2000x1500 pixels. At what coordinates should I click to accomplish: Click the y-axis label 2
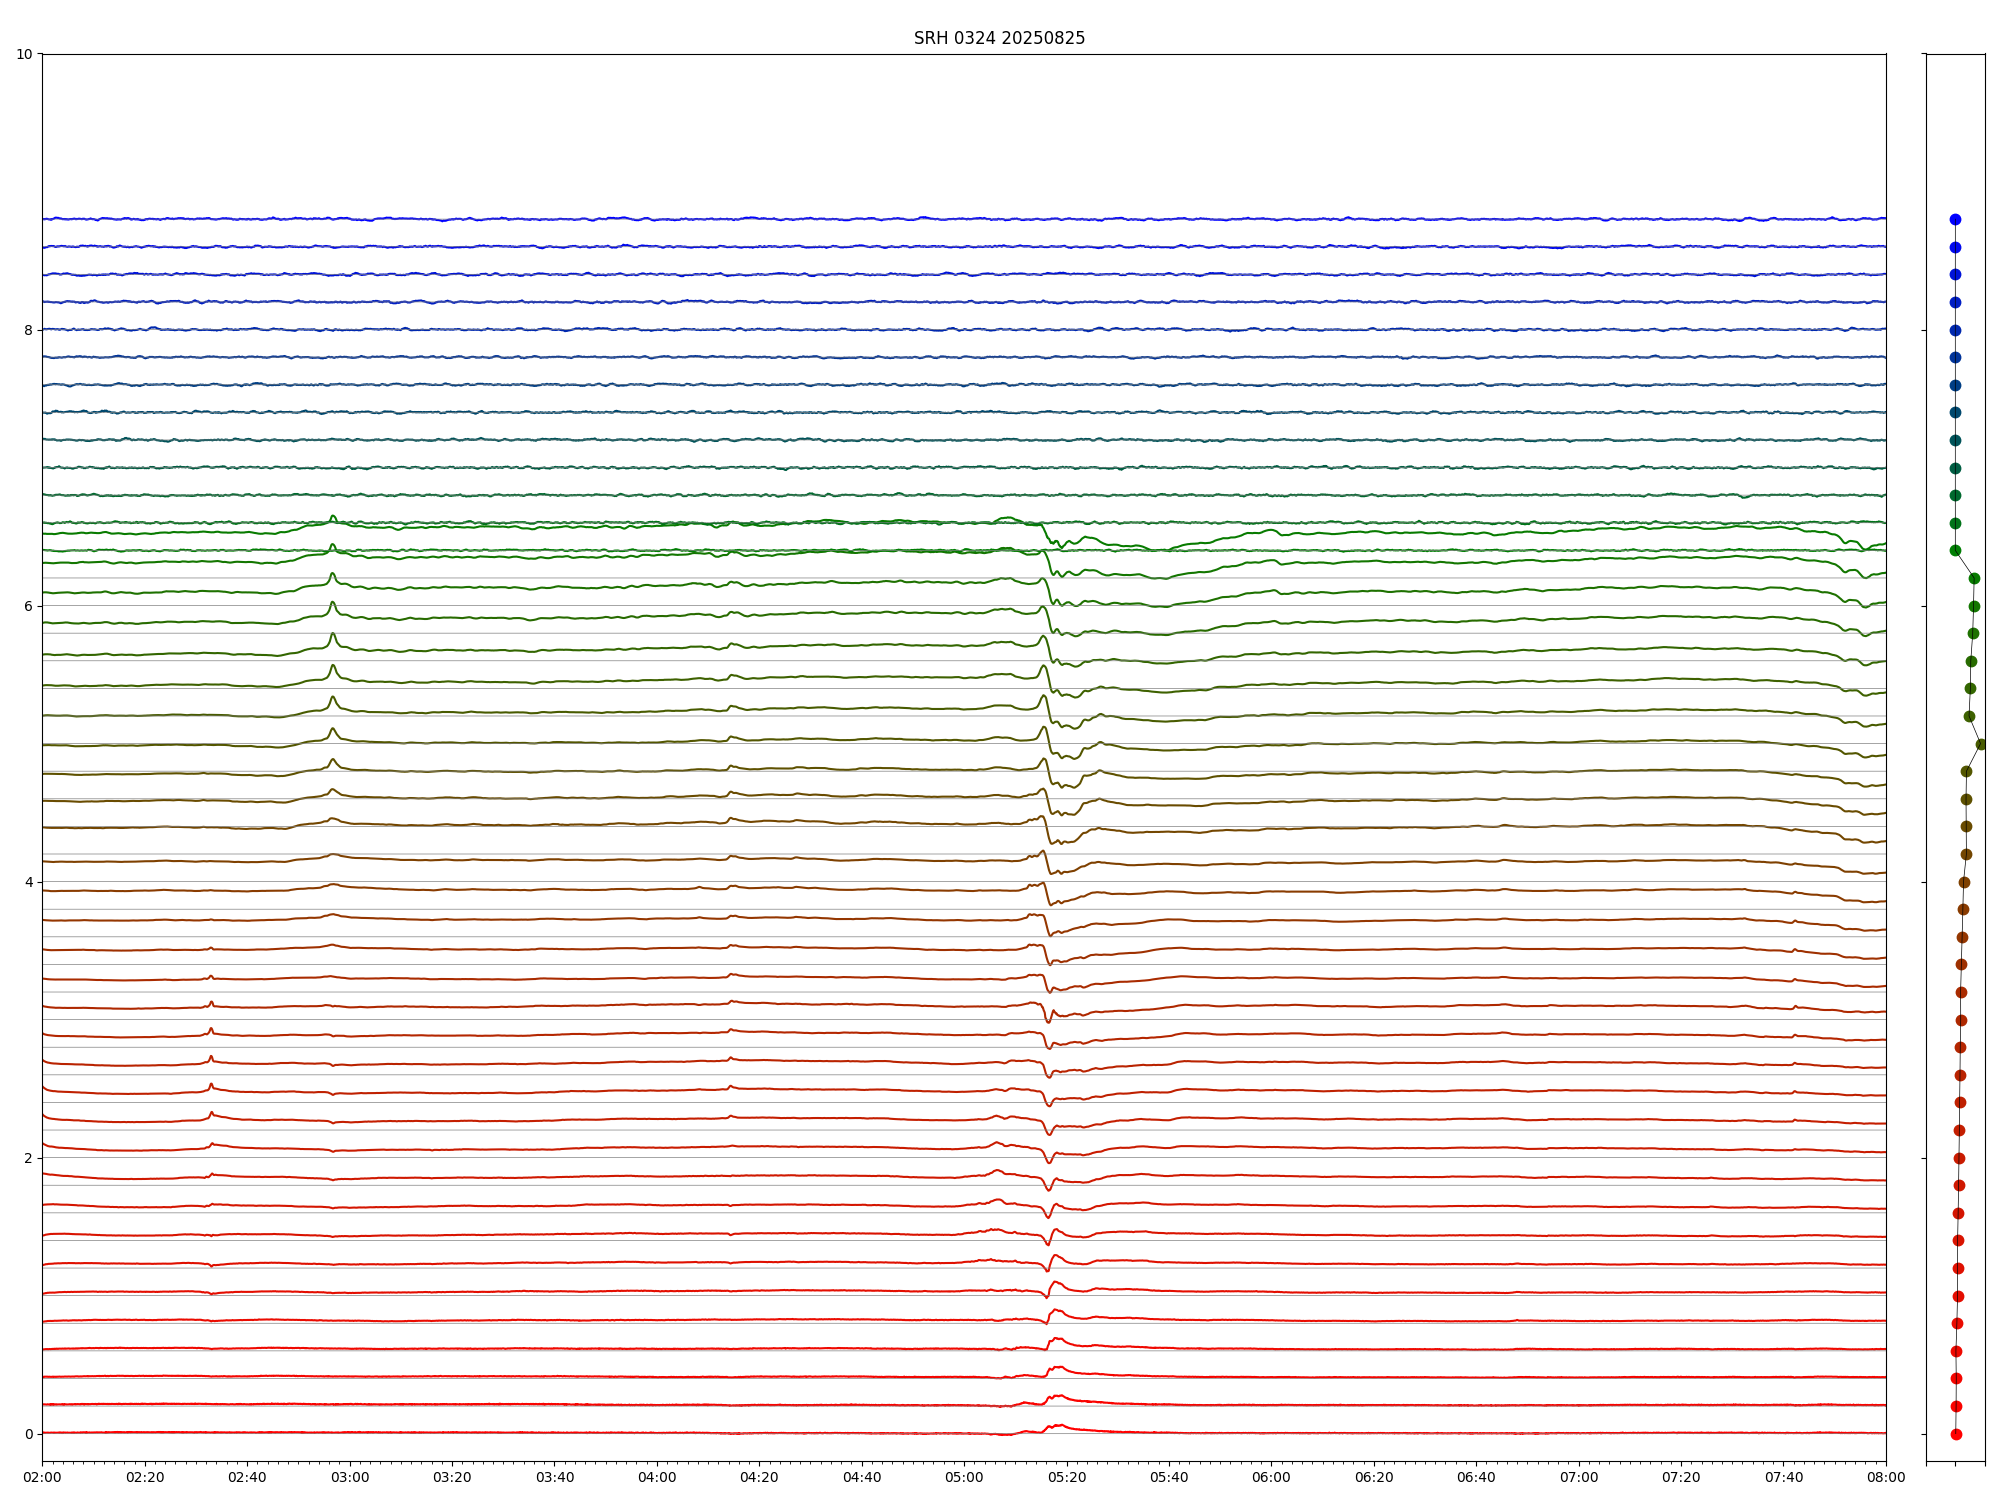pyautogui.click(x=28, y=1158)
